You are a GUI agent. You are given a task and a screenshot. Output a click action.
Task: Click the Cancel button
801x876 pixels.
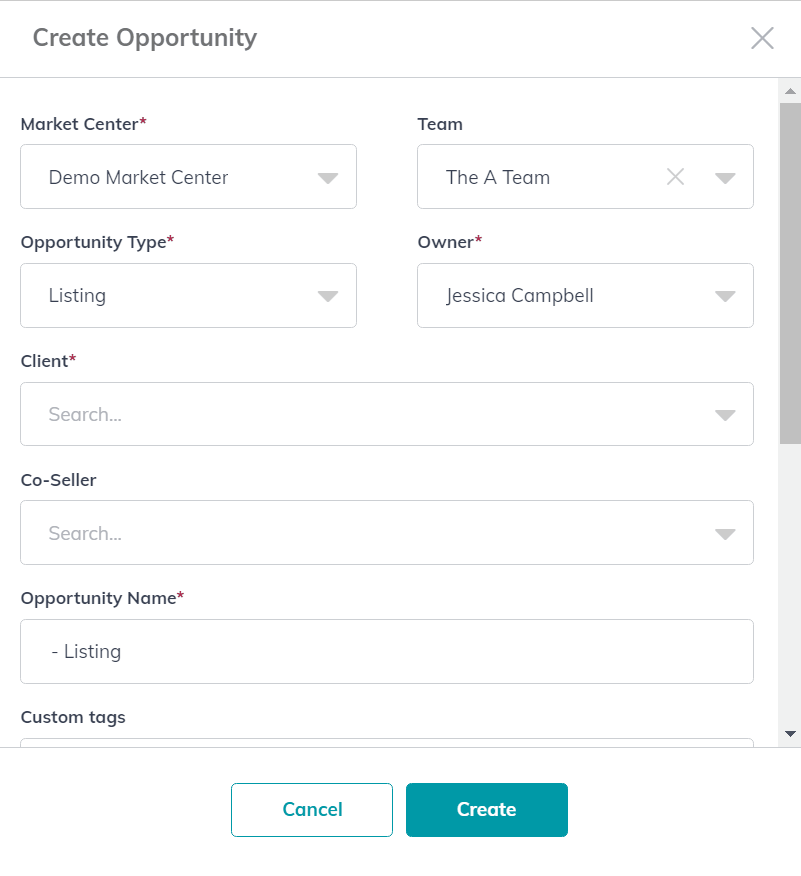[x=312, y=810]
